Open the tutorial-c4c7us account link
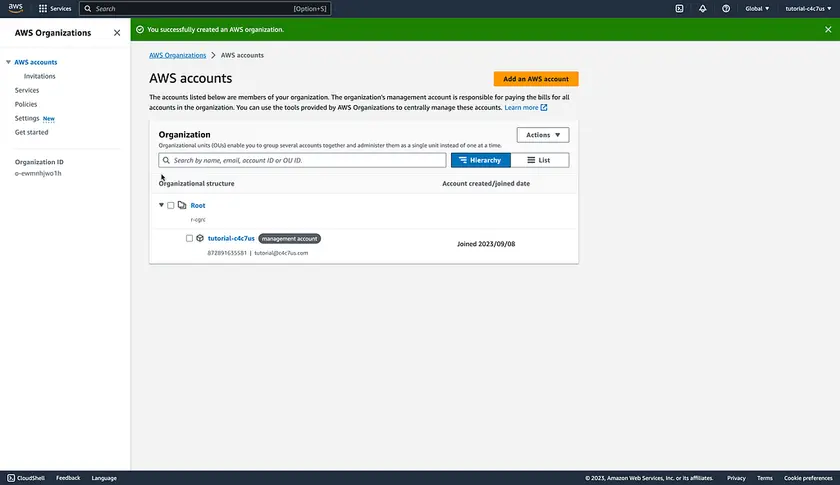 (x=231, y=238)
